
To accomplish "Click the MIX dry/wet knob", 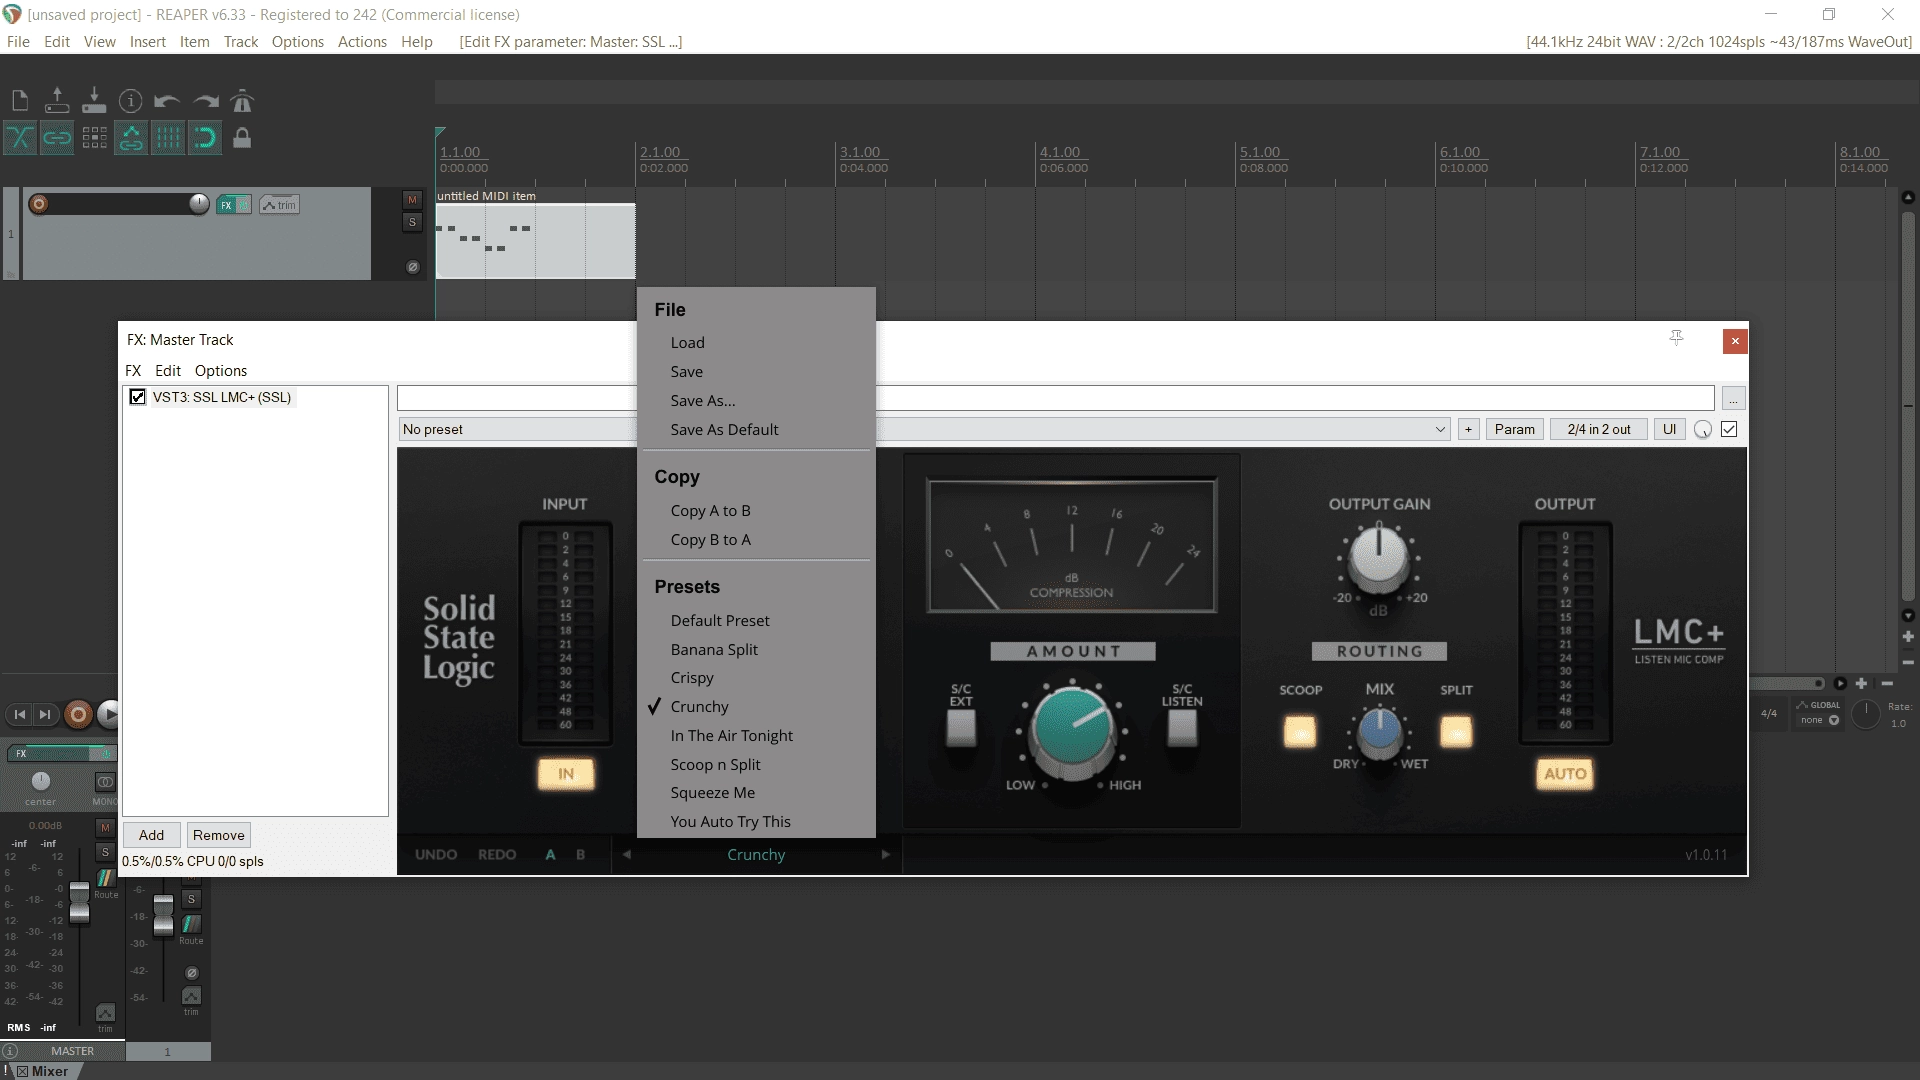I will click(1380, 730).
